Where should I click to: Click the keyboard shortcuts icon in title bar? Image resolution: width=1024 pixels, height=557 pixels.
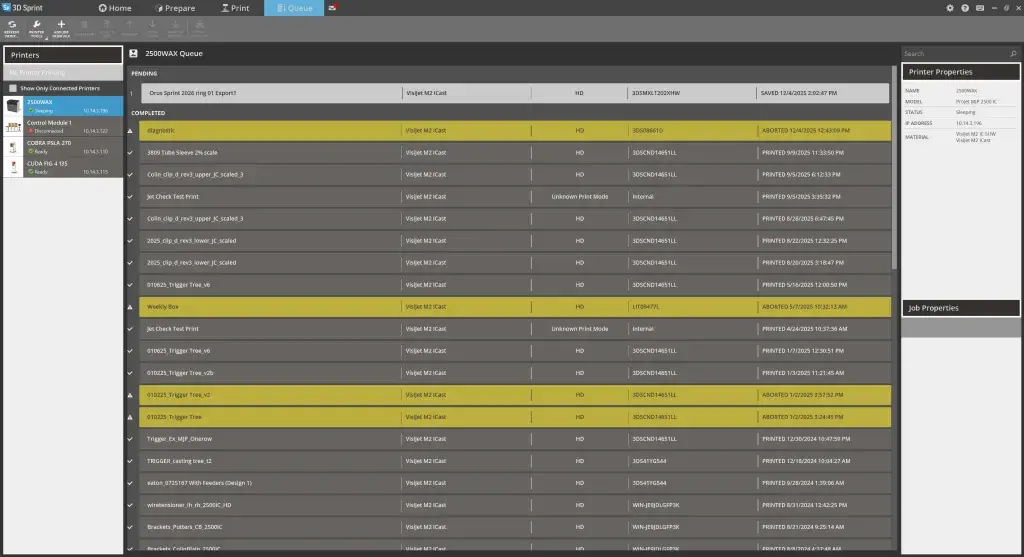click(x=980, y=8)
